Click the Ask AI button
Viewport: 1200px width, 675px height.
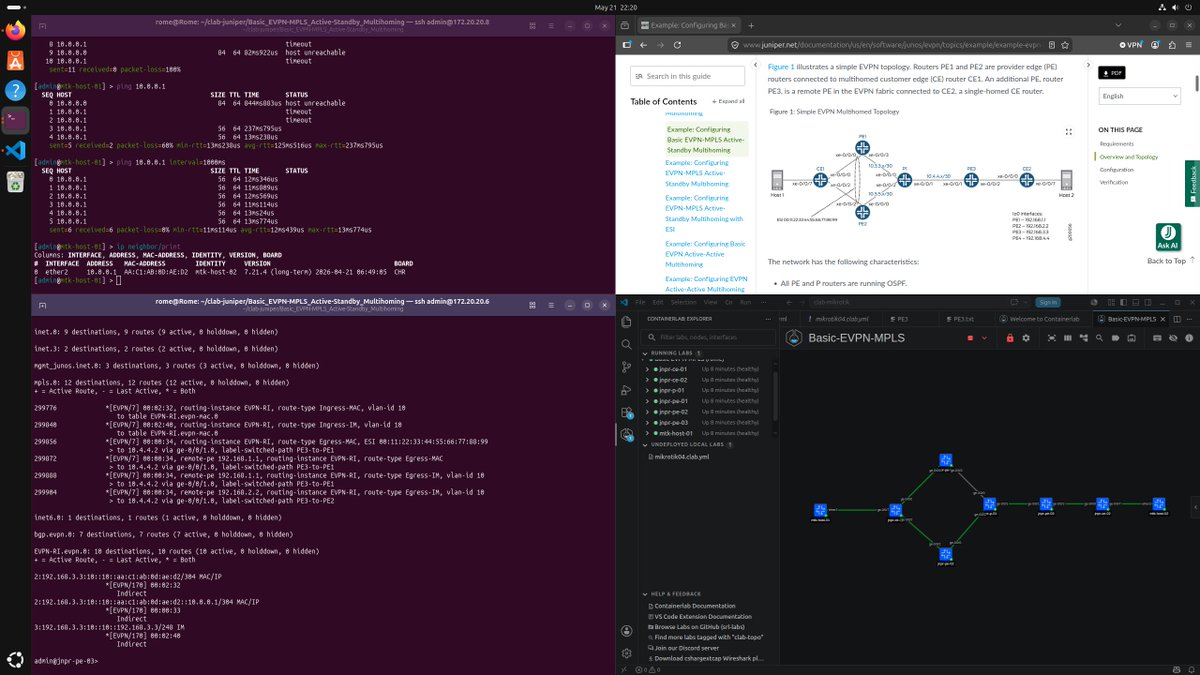[1167, 236]
